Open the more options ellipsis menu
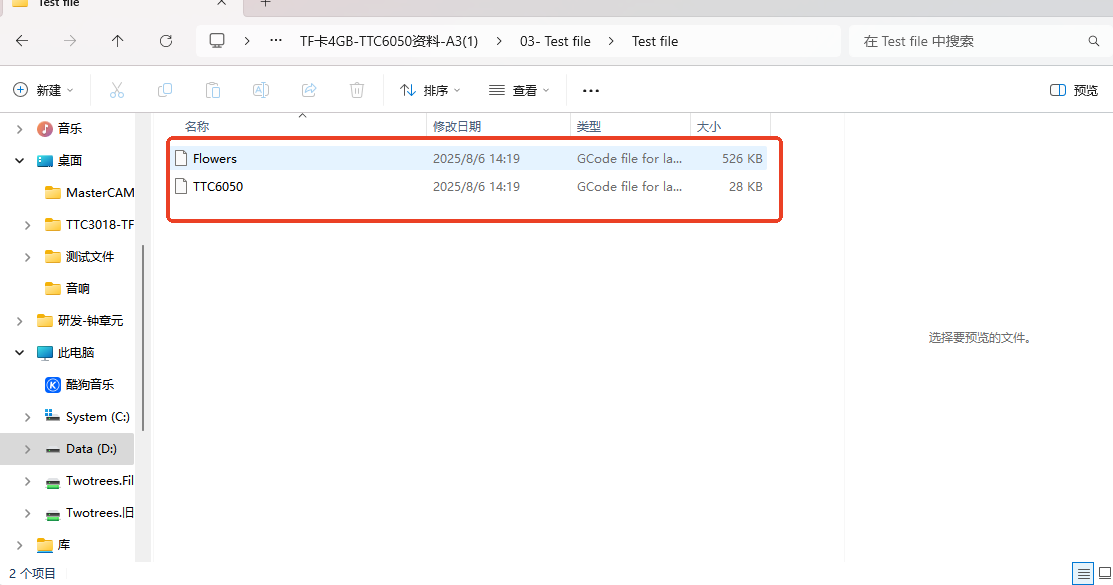1113x585 pixels. [x=590, y=90]
